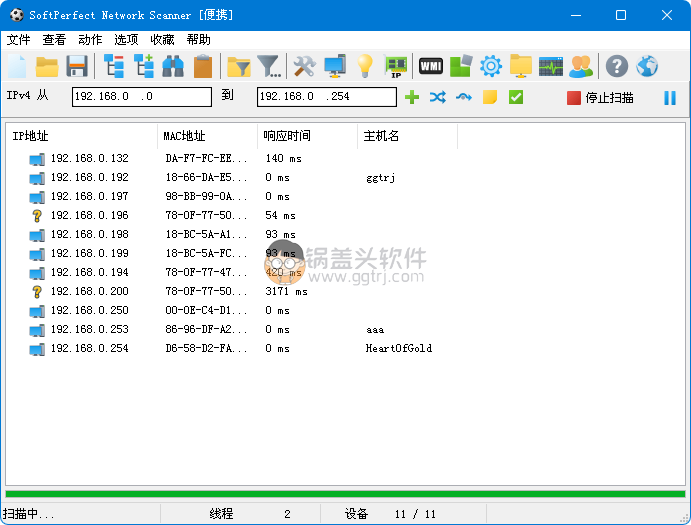691x525 pixels.
Task: Open options with wrench and hammer icon
Action: click(305, 67)
